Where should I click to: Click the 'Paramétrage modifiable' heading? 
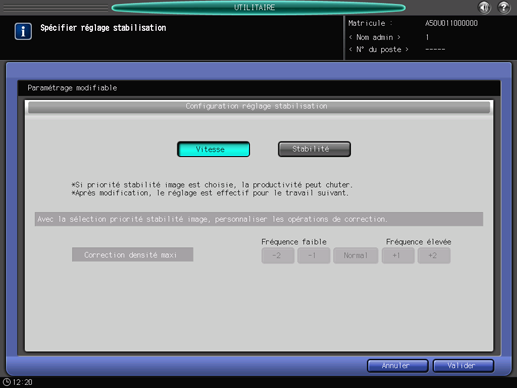click(72, 88)
